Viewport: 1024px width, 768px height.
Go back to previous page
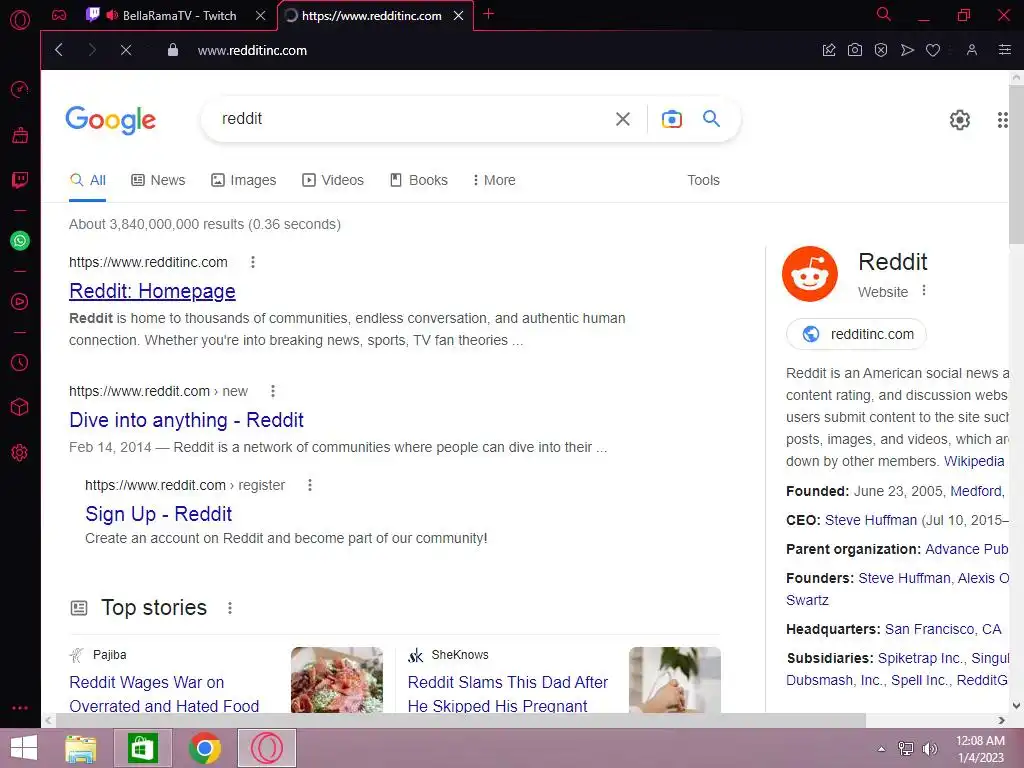59,50
